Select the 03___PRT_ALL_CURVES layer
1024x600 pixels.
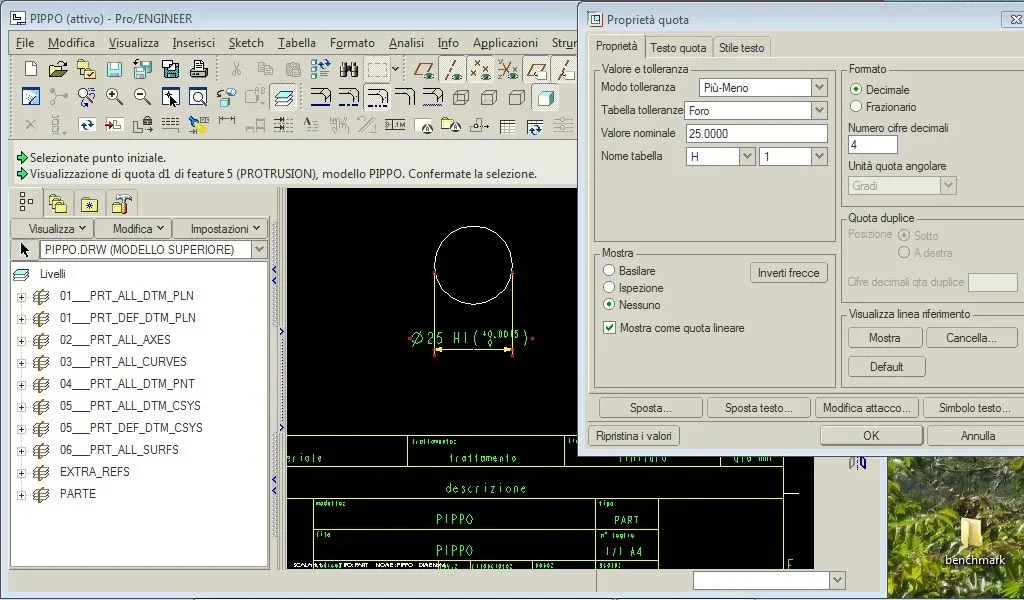[x=123, y=362]
